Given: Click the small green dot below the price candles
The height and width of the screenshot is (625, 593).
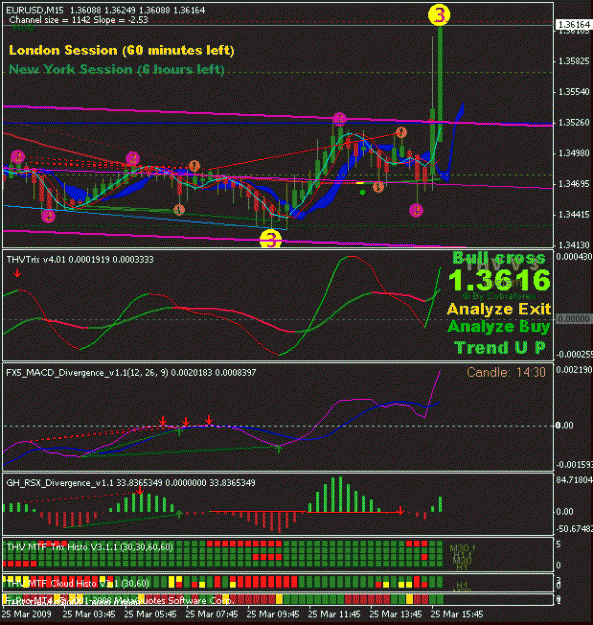Looking at the screenshot, I should point(362,193).
